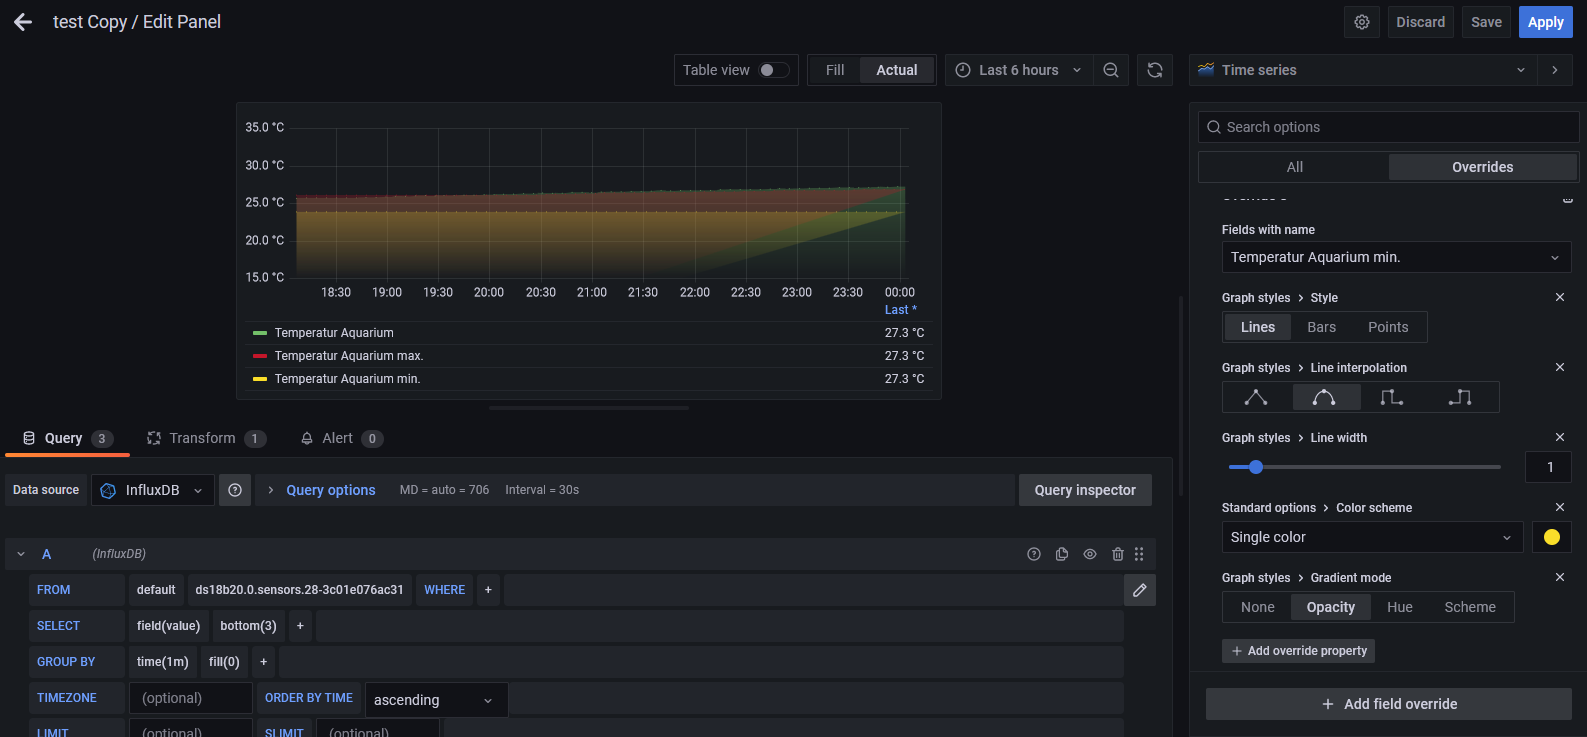The height and width of the screenshot is (737, 1587).
Task: Duplicate query A with the copy icon
Action: pyautogui.click(x=1062, y=554)
